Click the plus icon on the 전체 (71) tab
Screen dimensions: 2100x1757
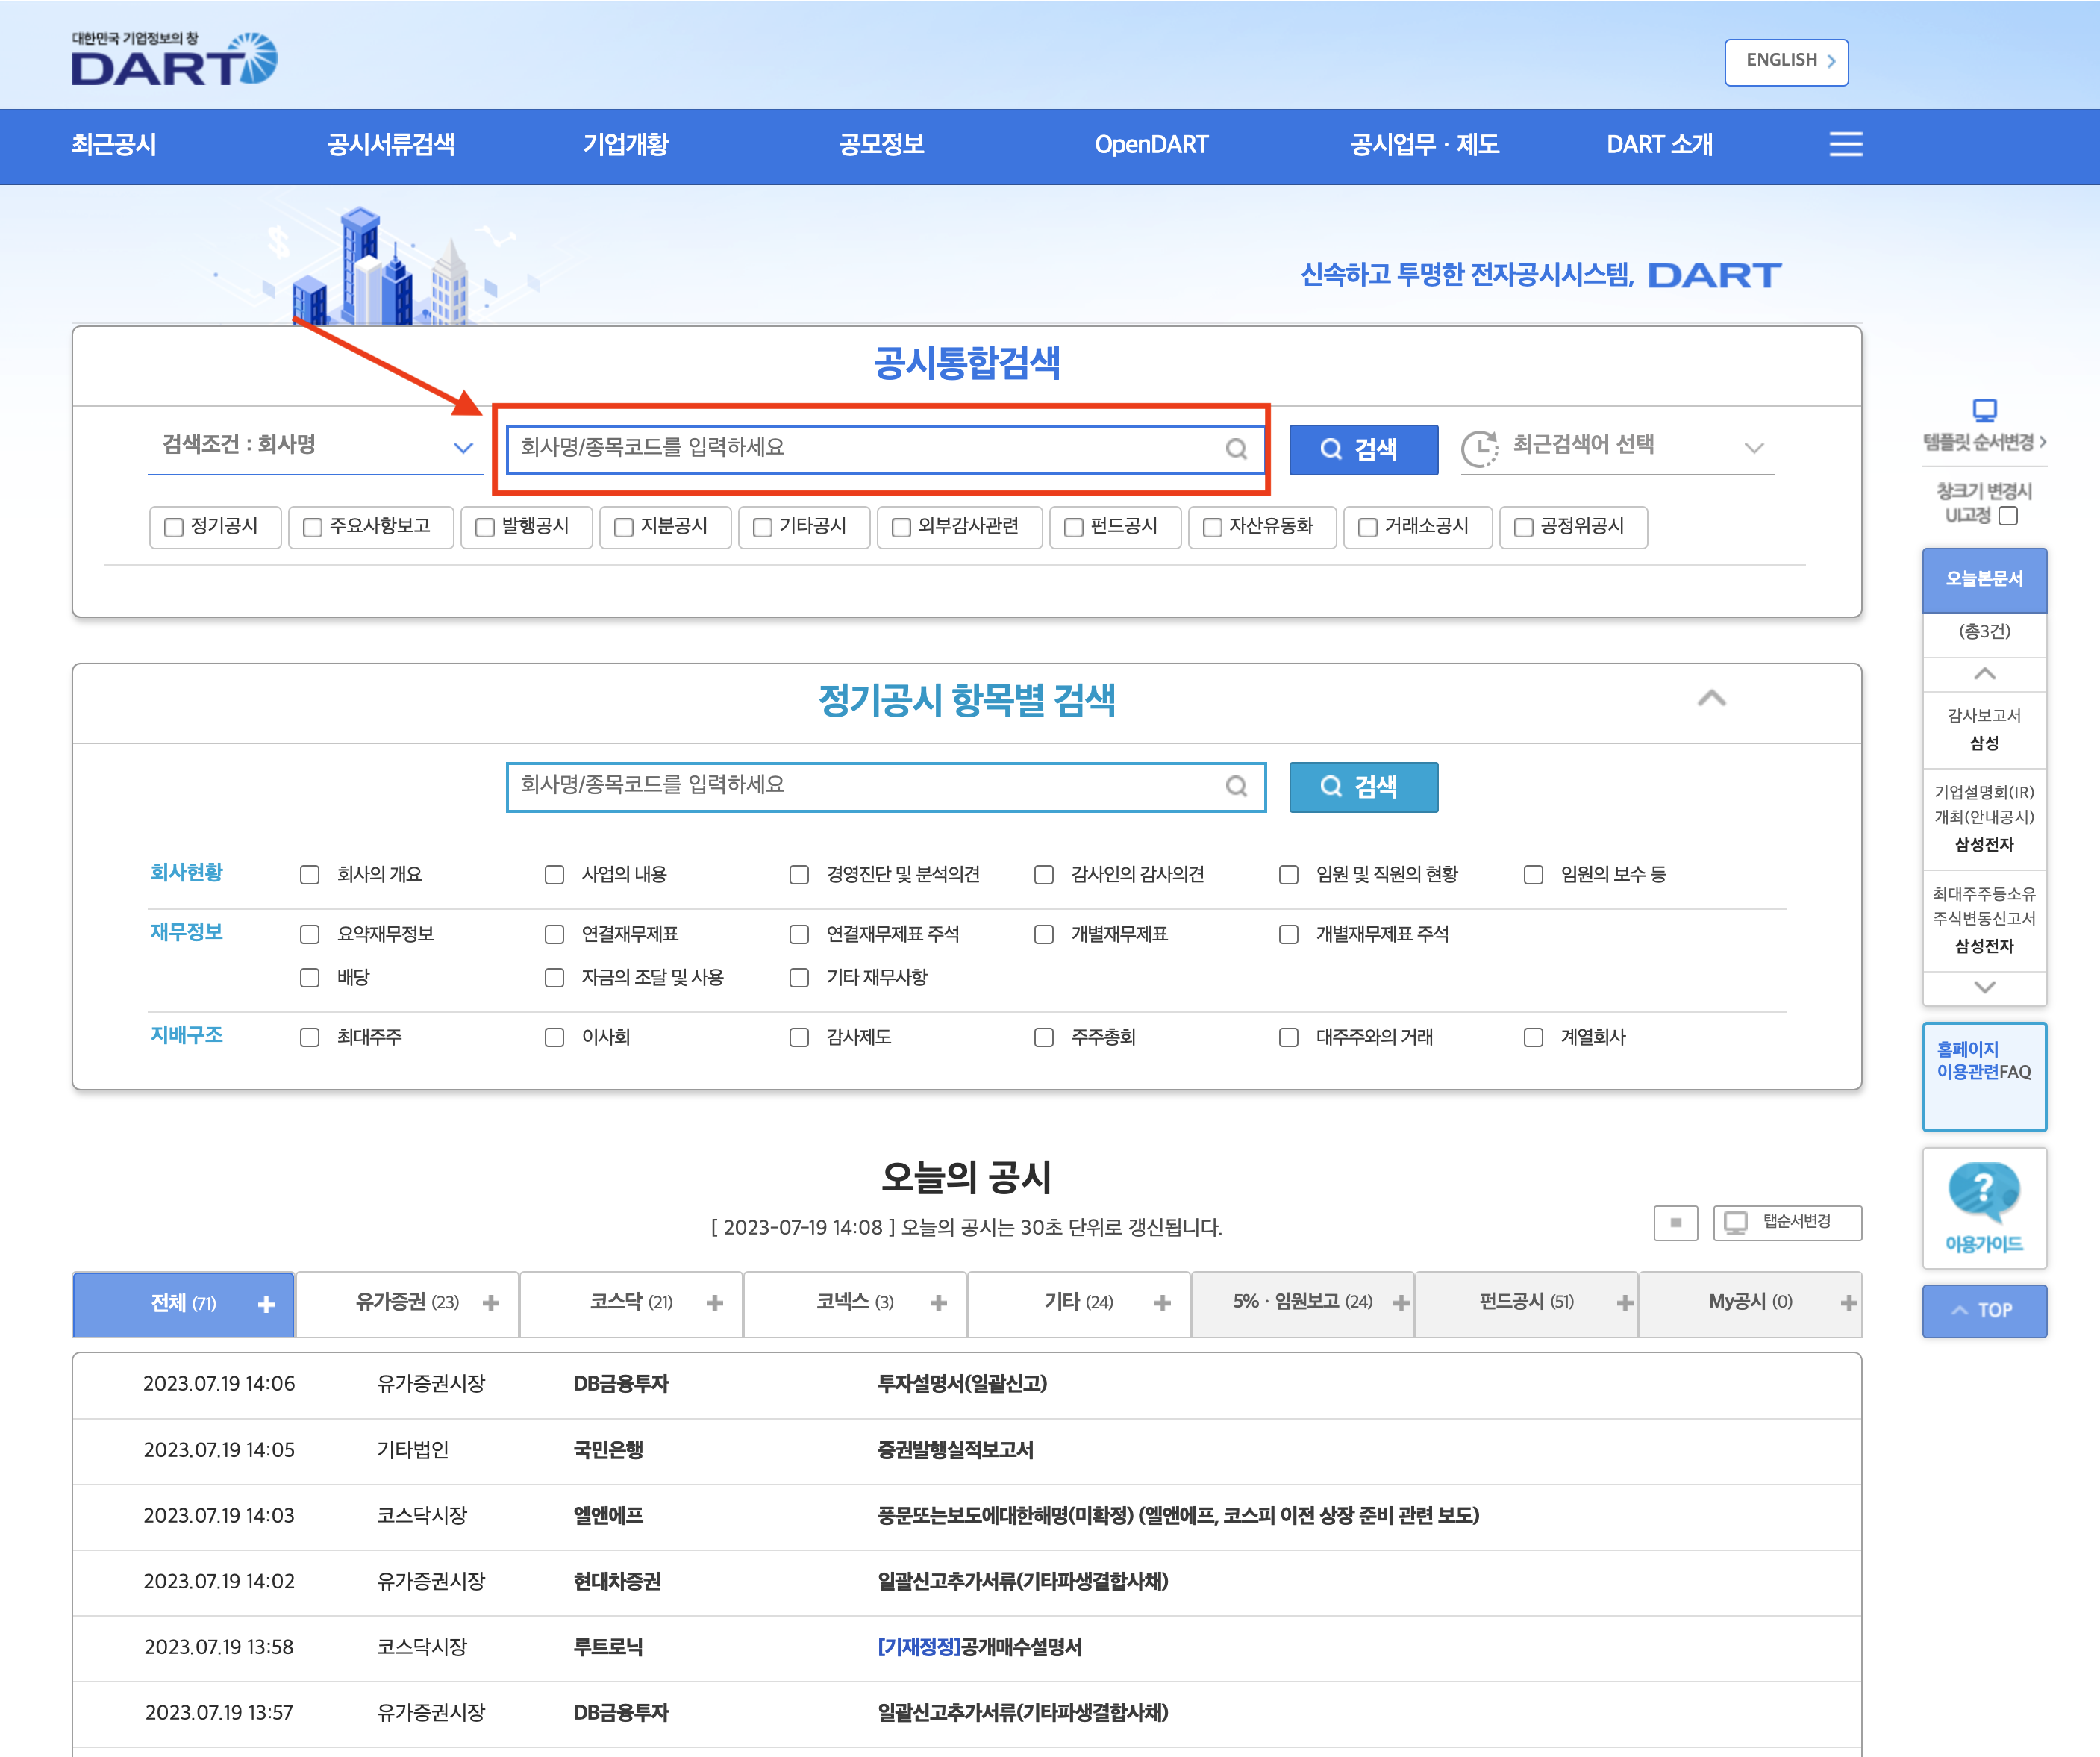coord(266,1304)
